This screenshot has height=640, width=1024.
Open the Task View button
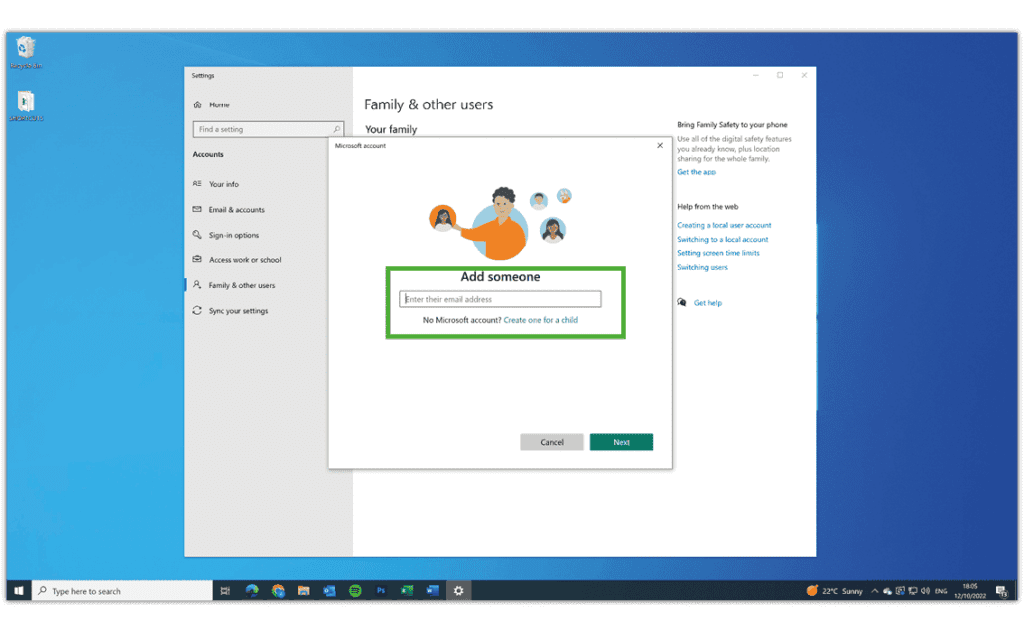pos(225,590)
